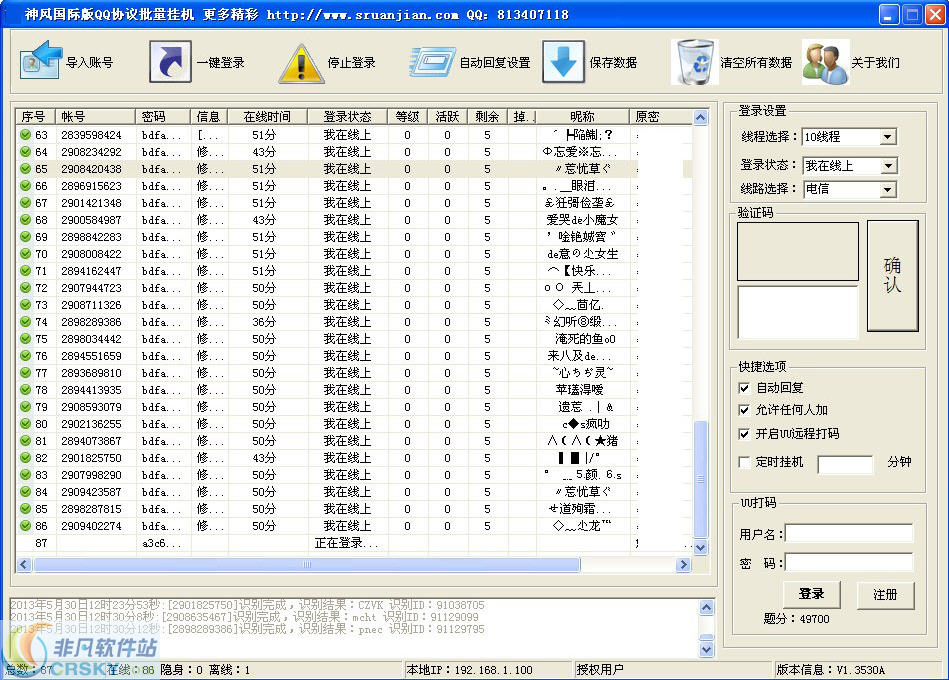The image size is (949, 680).
Task: Click the Import Accounts (导入帐号) icon
Action: click(40, 60)
